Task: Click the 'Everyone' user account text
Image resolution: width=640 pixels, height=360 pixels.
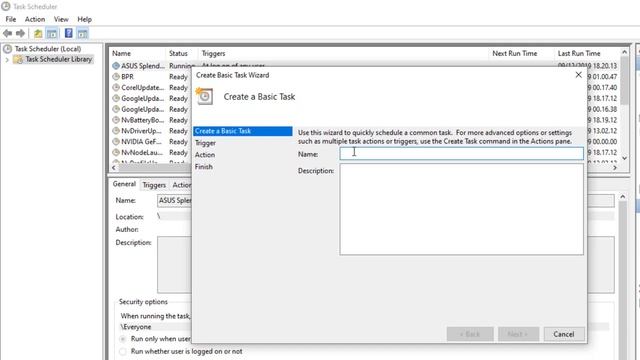Action: tap(136, 327)
